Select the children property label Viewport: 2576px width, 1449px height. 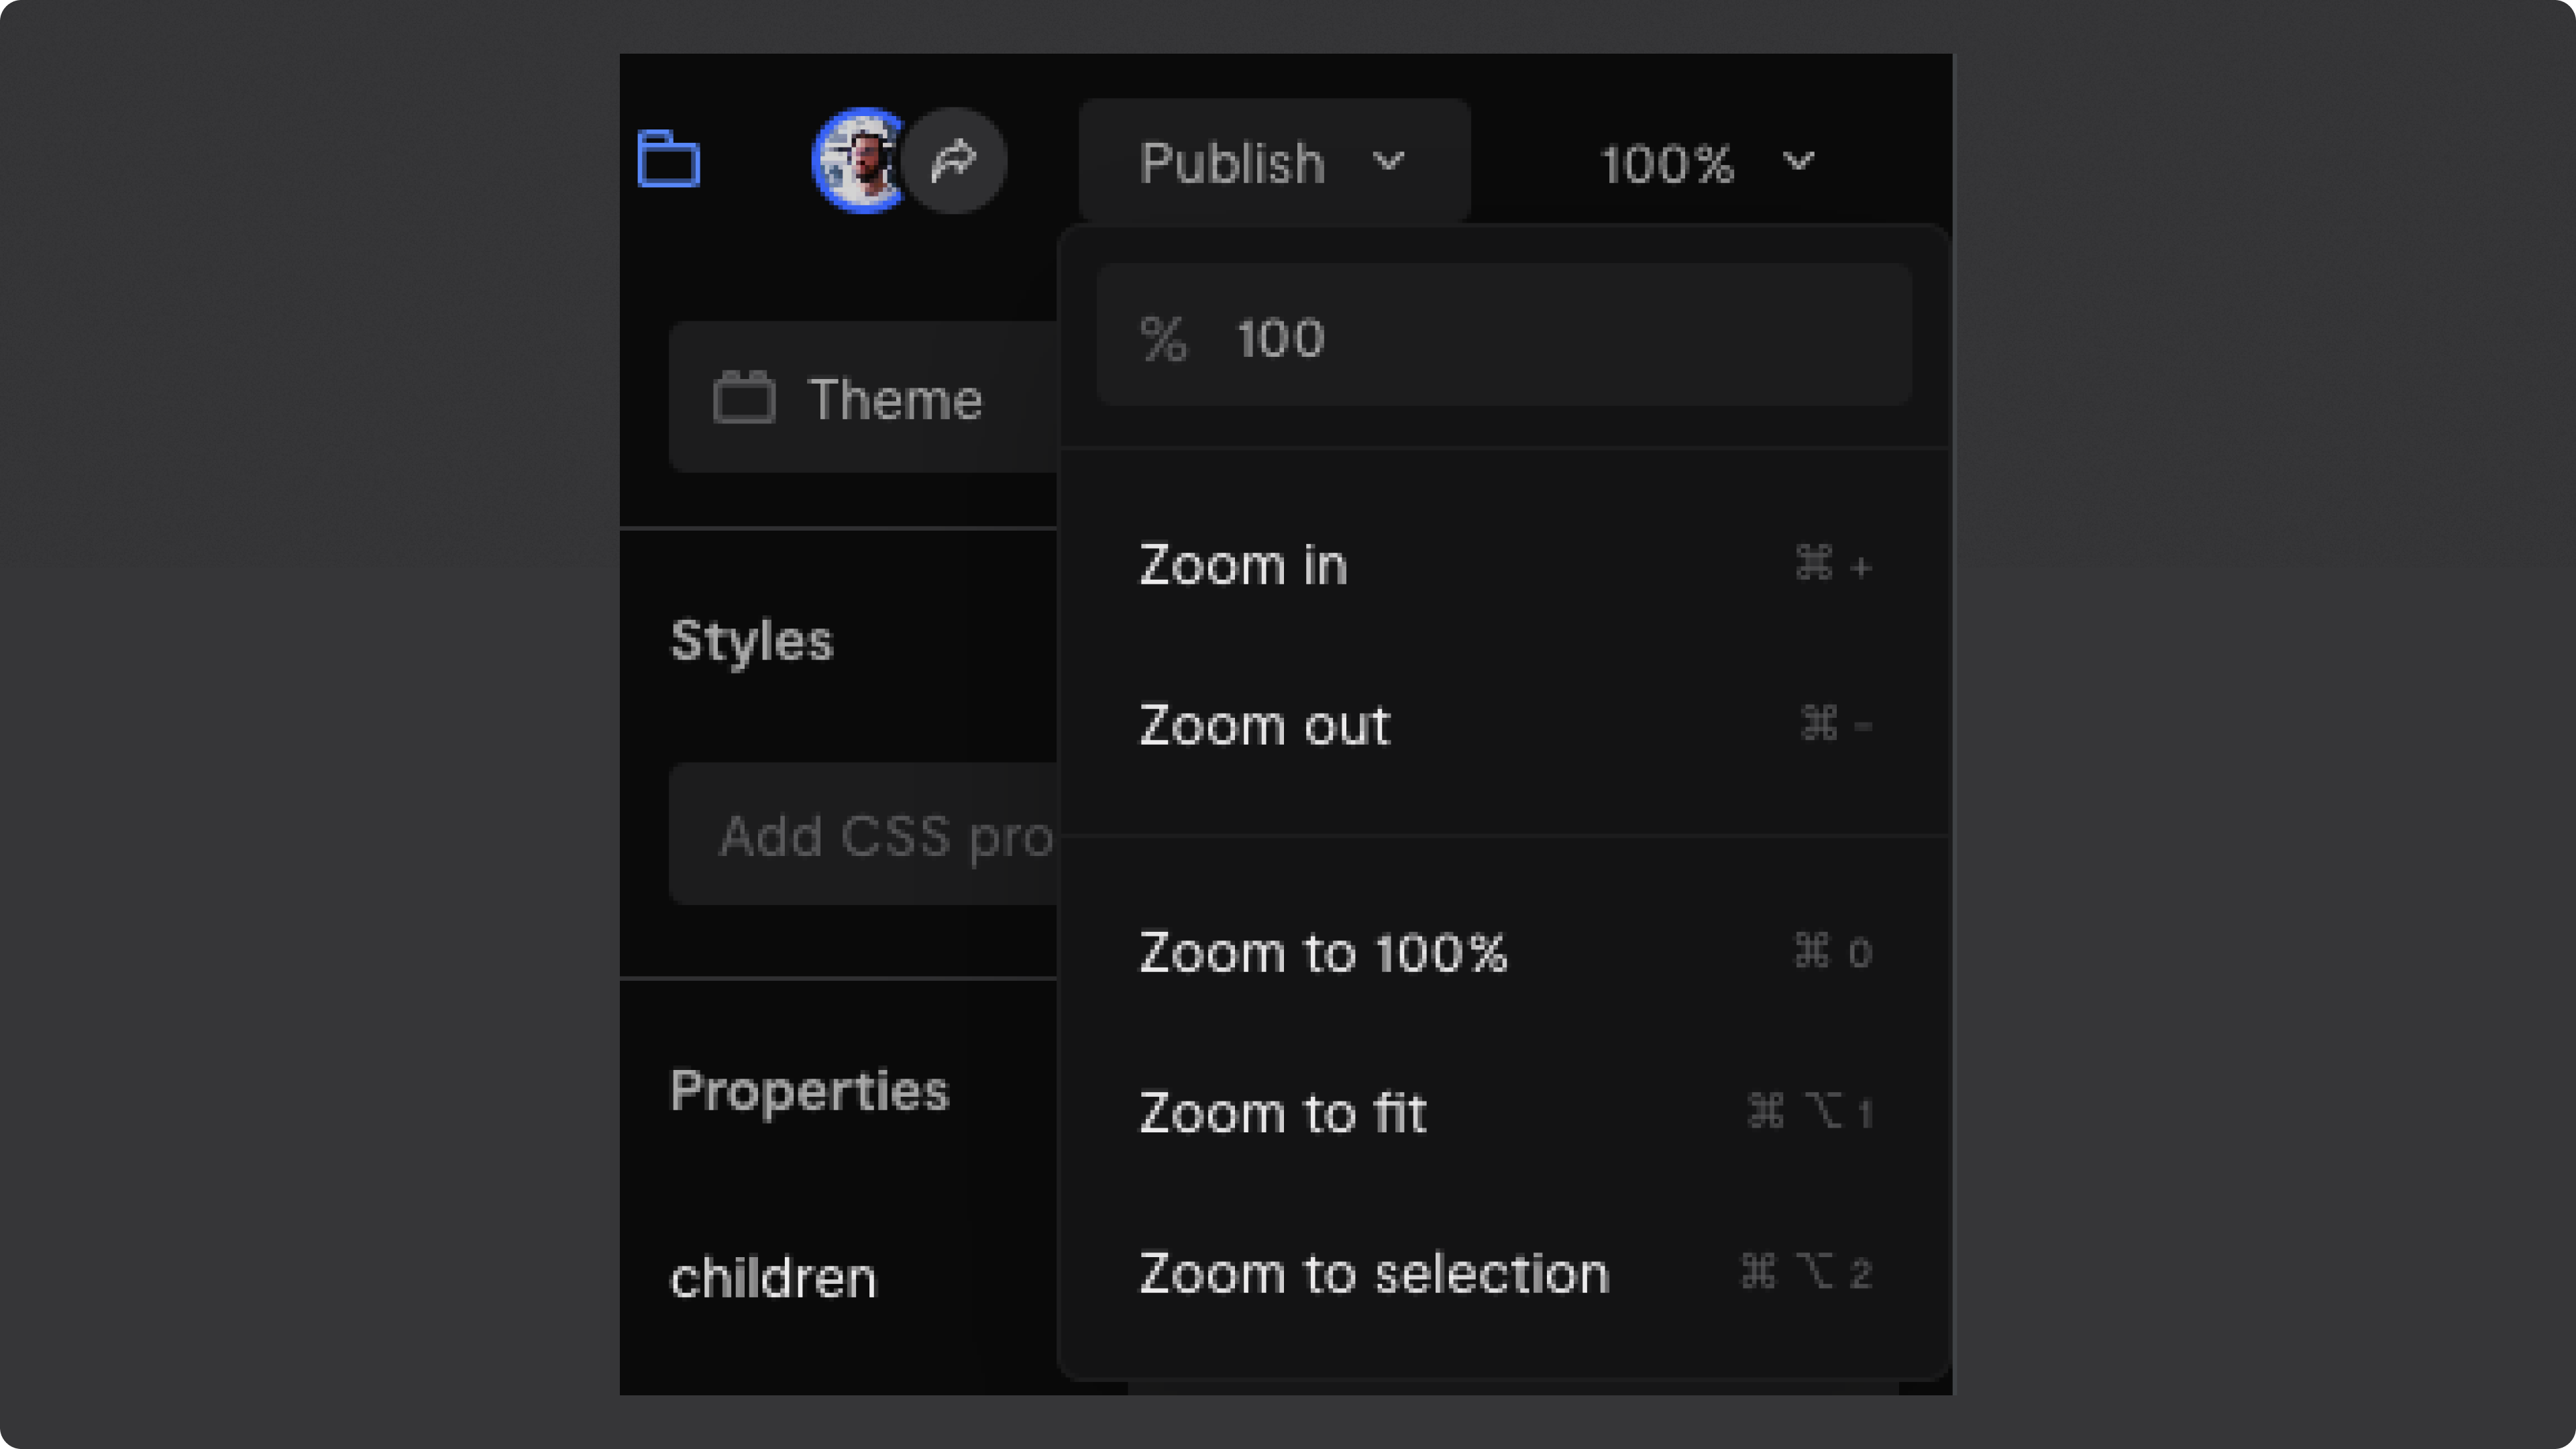773,1278
